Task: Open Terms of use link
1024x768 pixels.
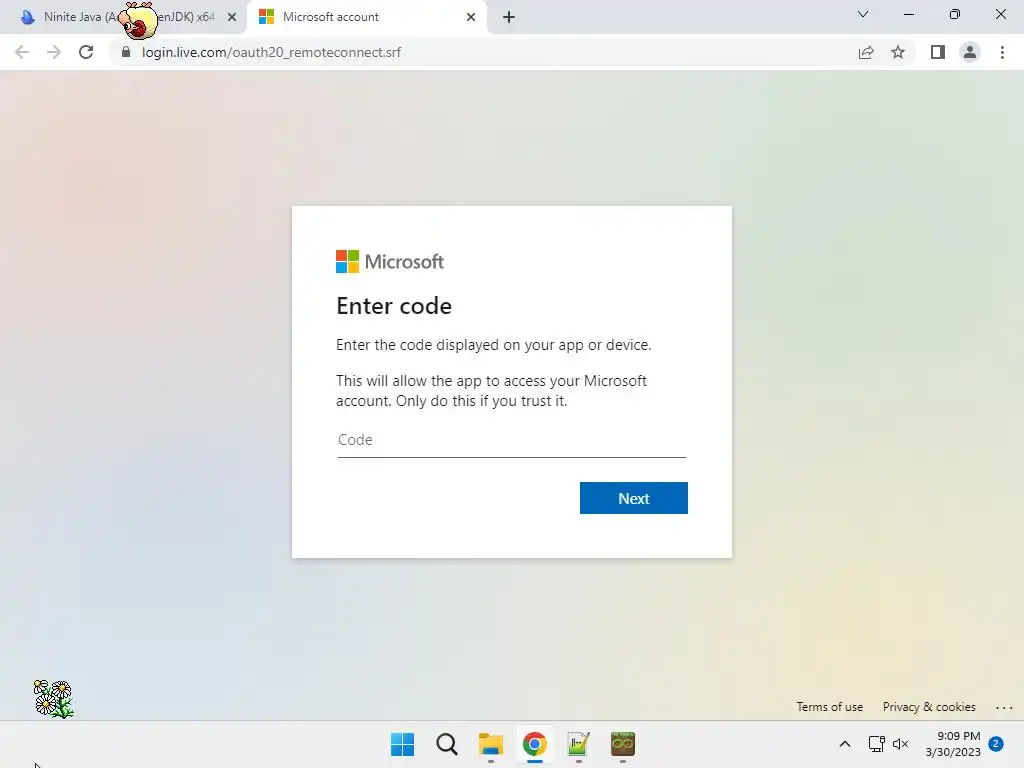Action: [x=829, y=707]
